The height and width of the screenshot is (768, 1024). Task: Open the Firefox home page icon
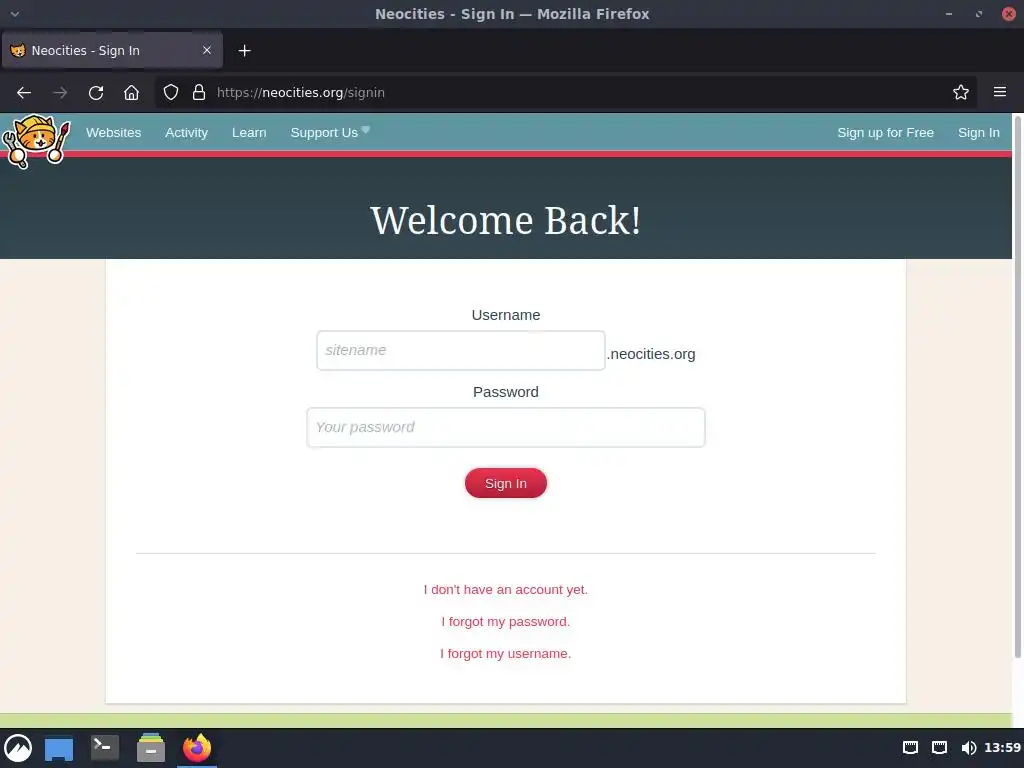pos(131,93)
